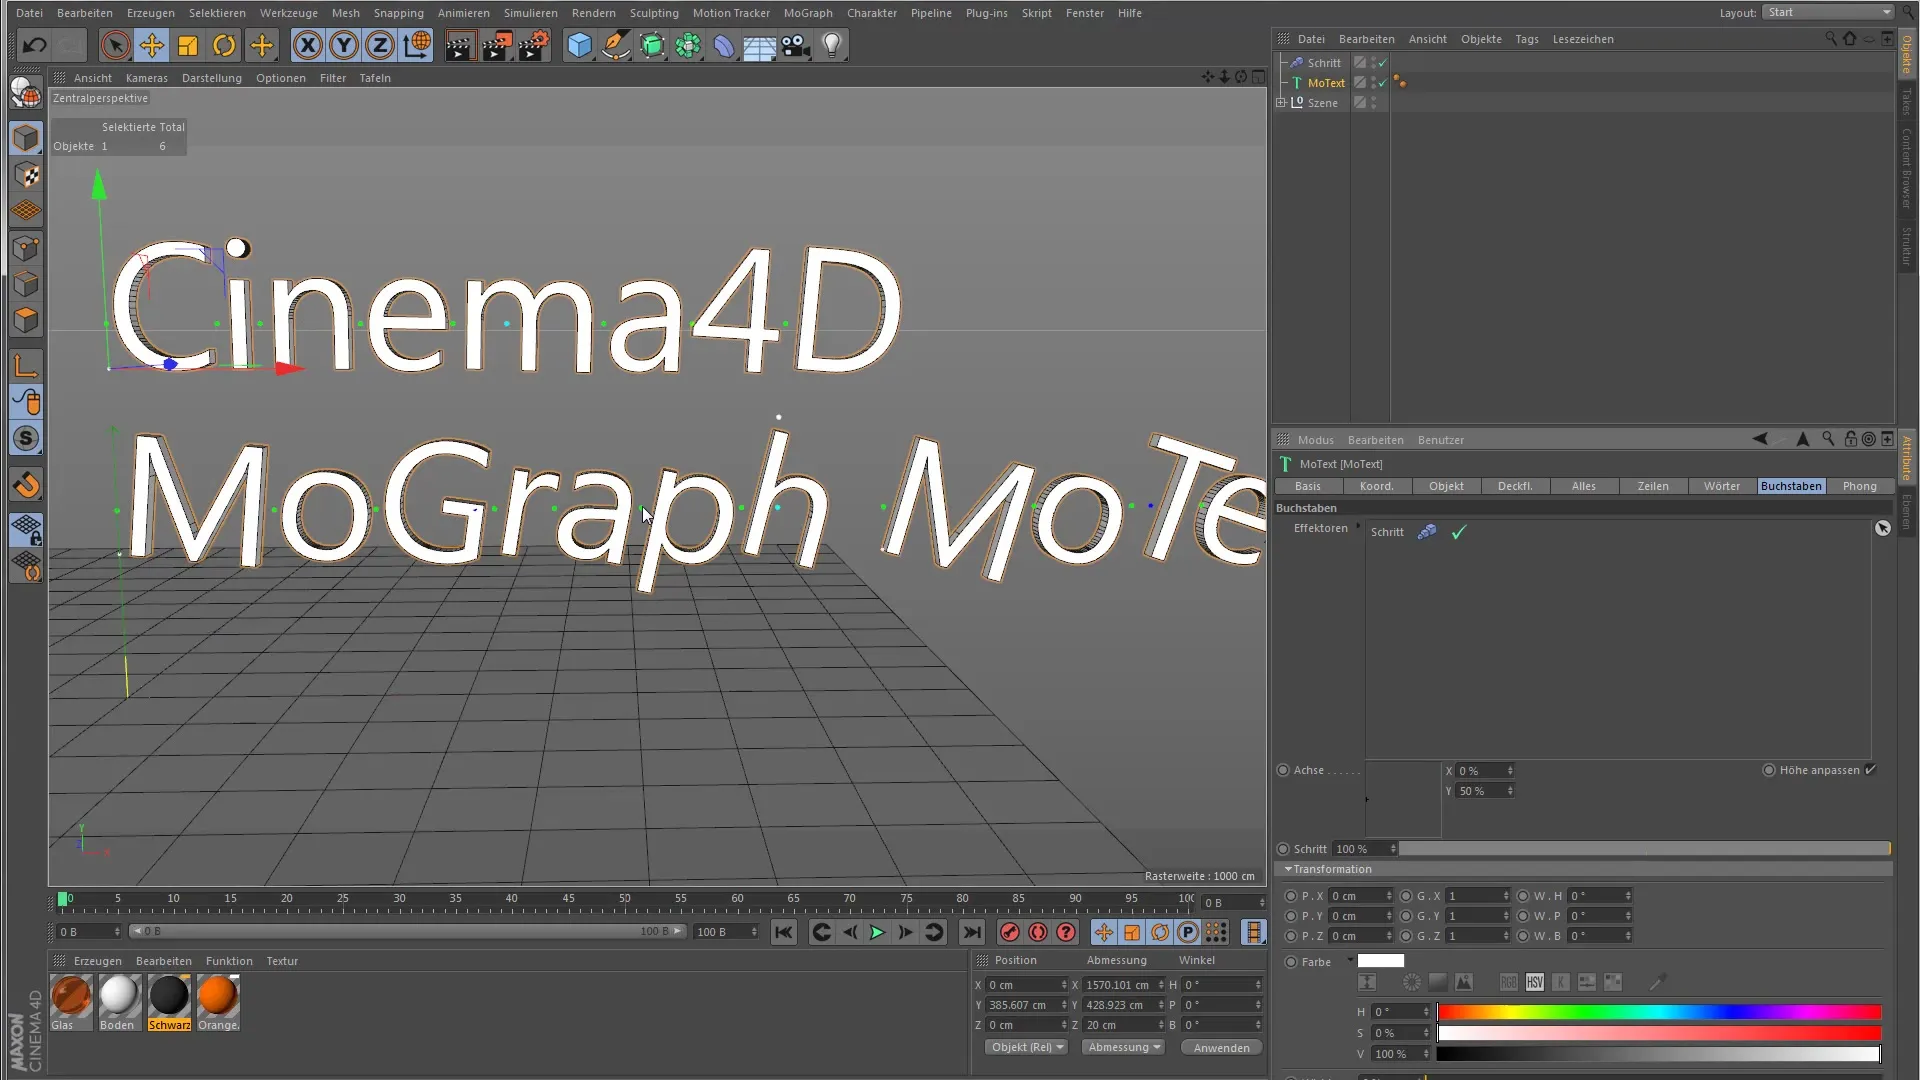Toggle position keyframe recording

tap(1104, 932)
